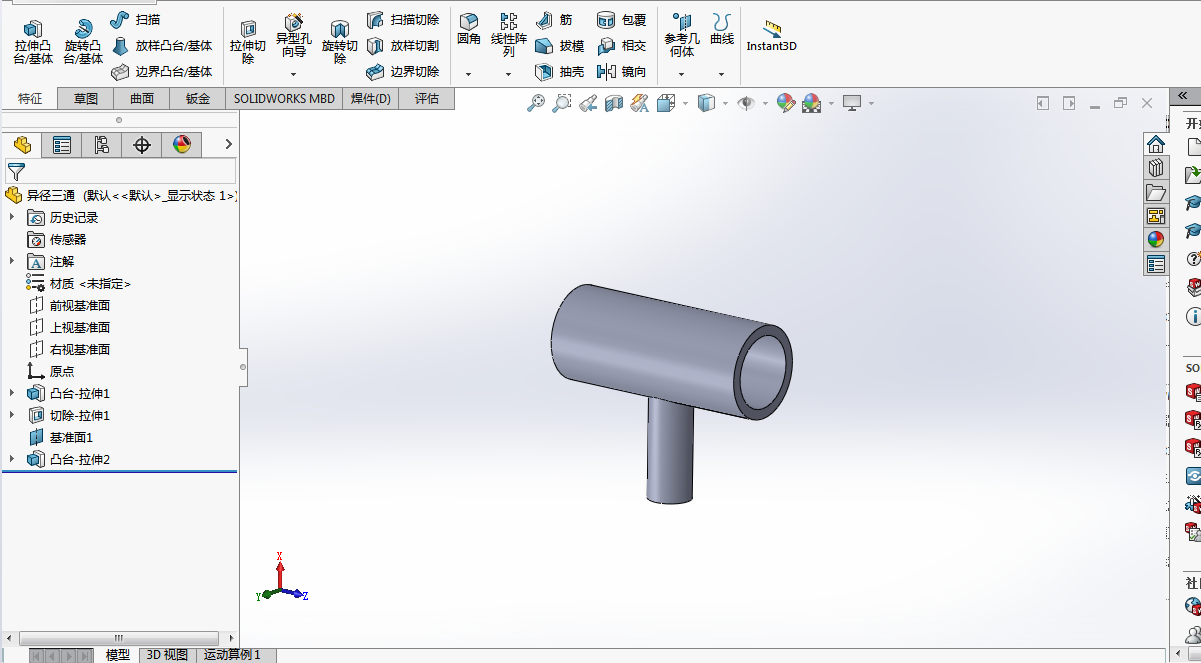Select 基准面1 in the tree
Screen dimensions: 1201x663
pyautogui.click(x=60, y=437)
